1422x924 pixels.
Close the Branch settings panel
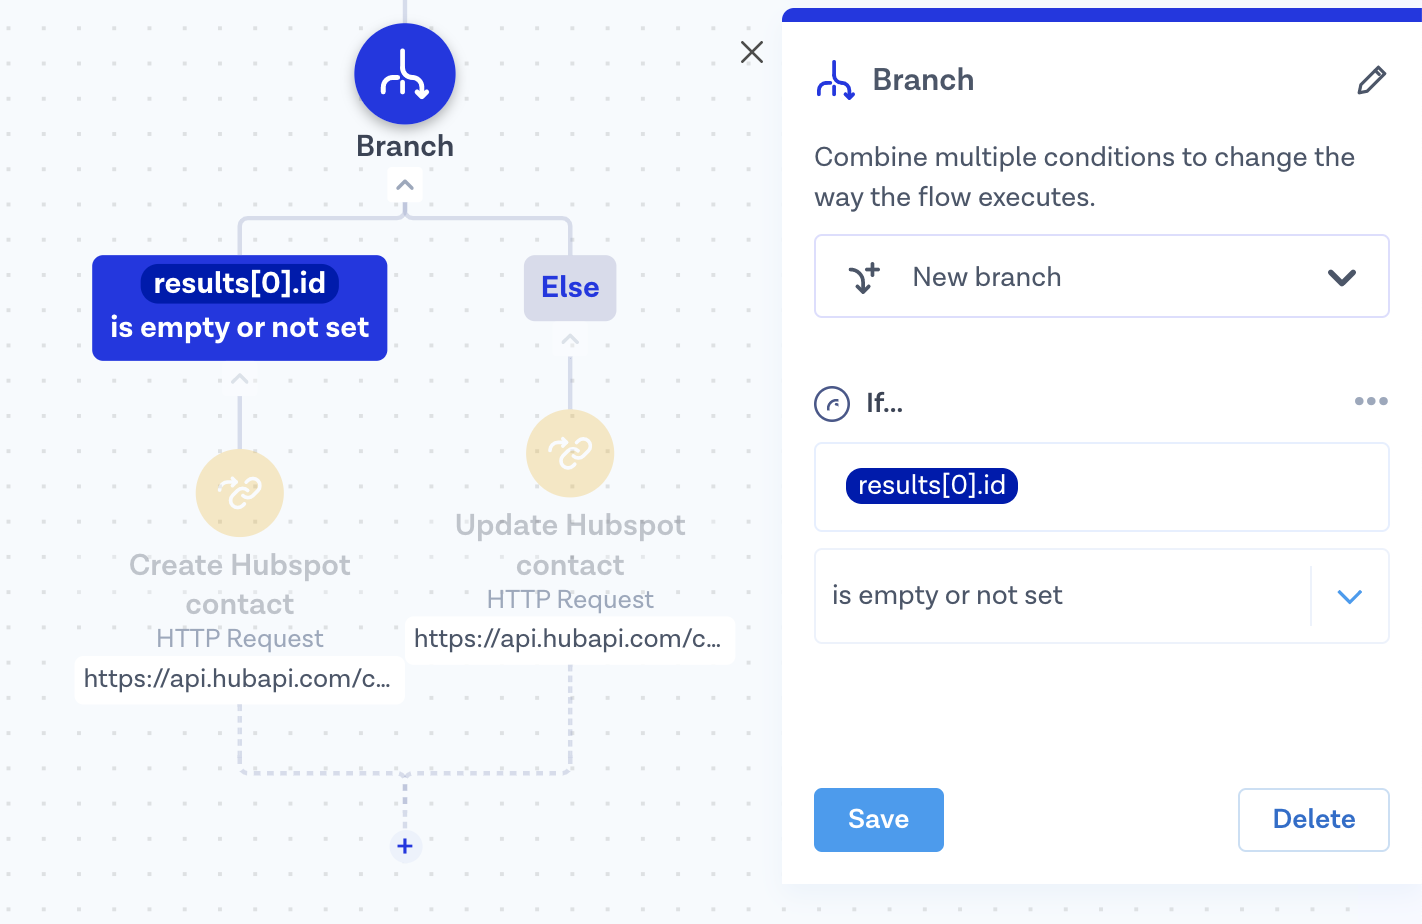pyautogui.click(x=752, y=52)
